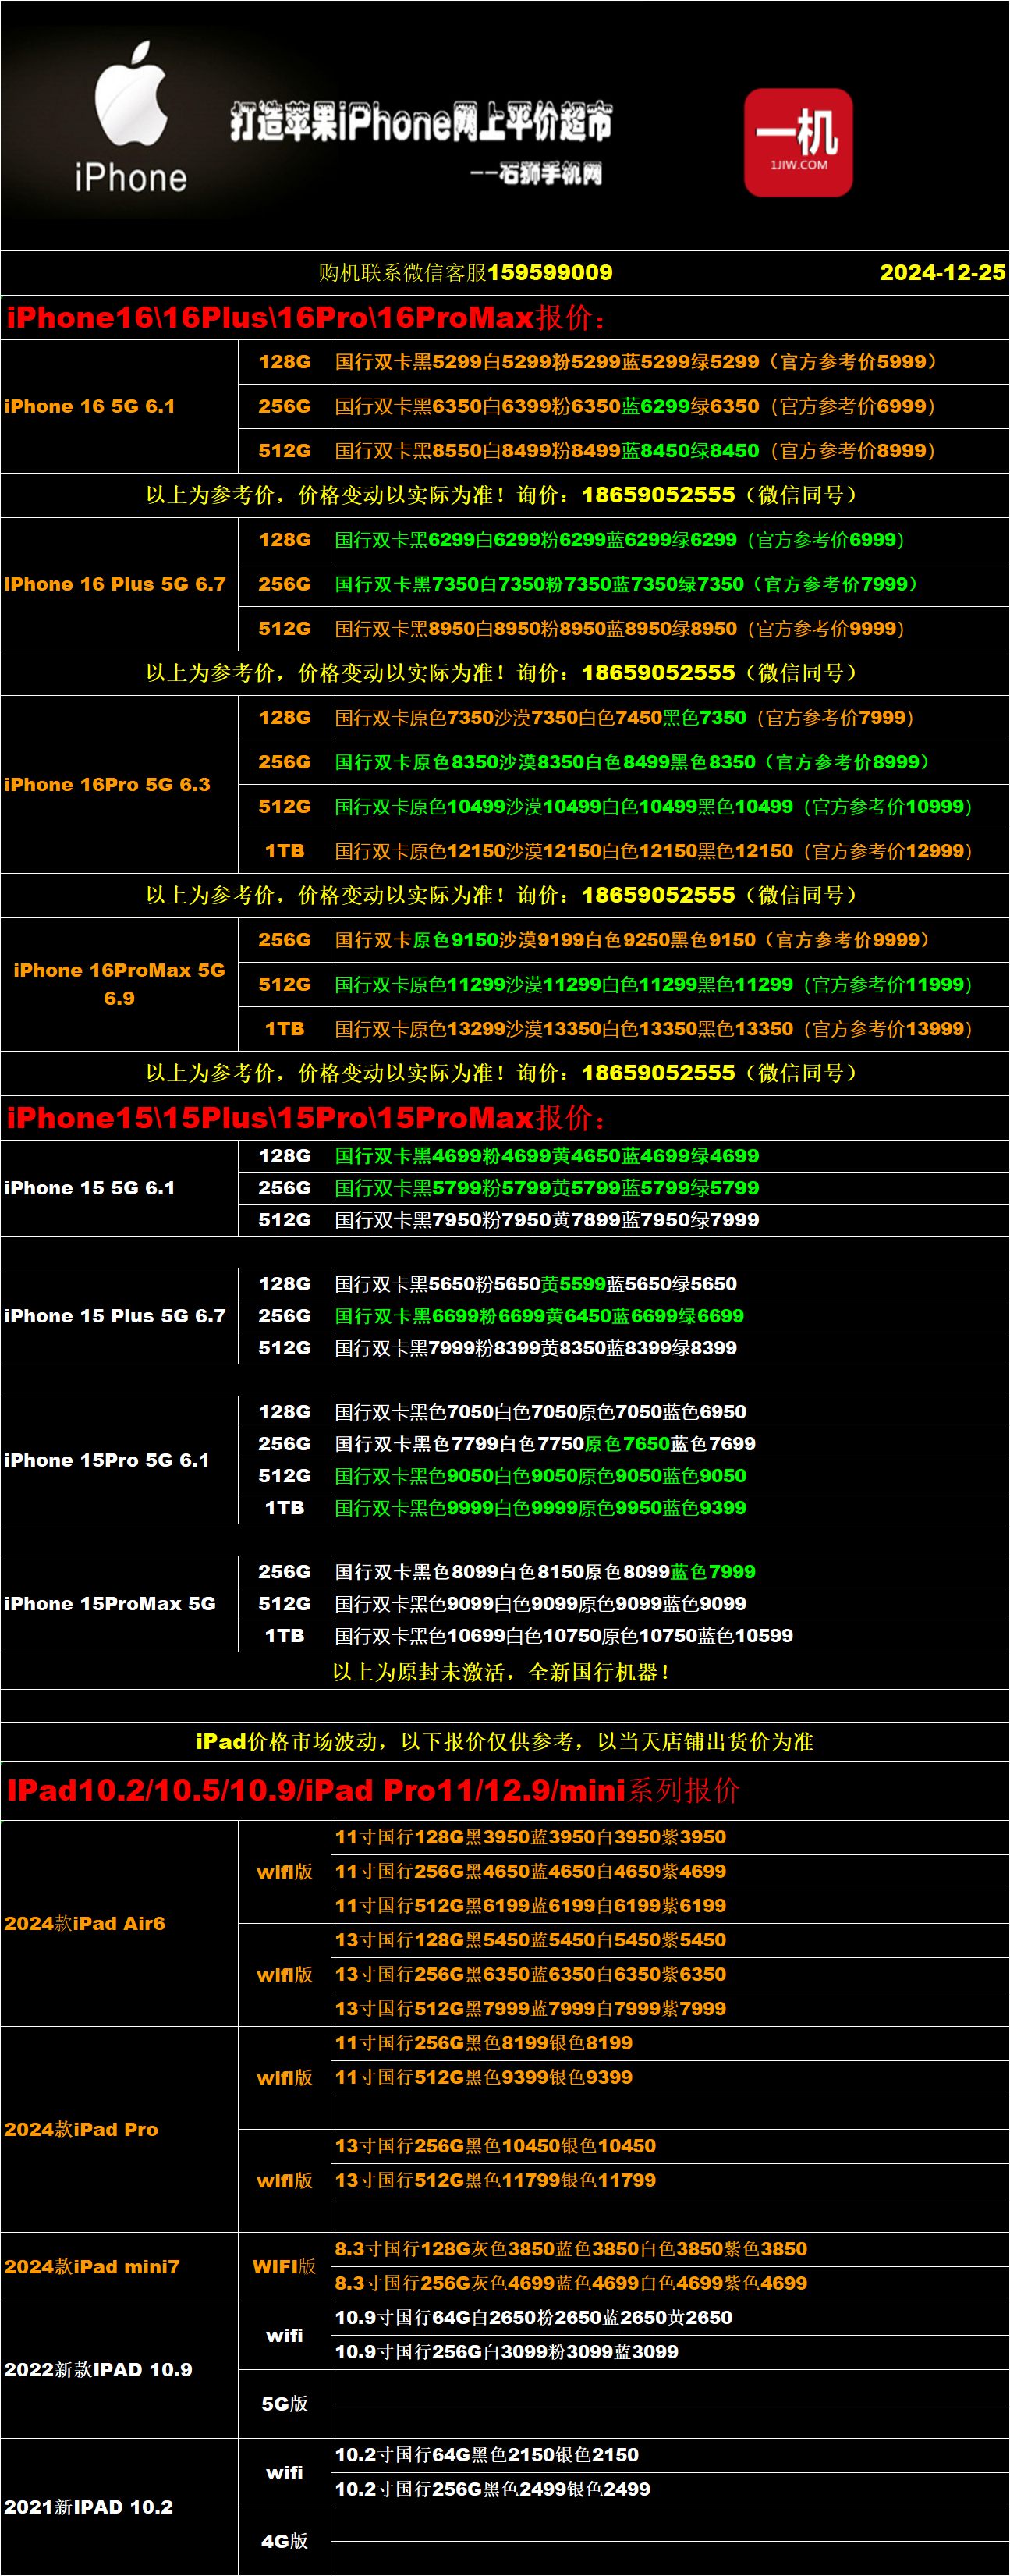This screenshot has width=1010, height=2576.
Task: Click the Apple iPhone logo
Action: (x=130, y=118)
